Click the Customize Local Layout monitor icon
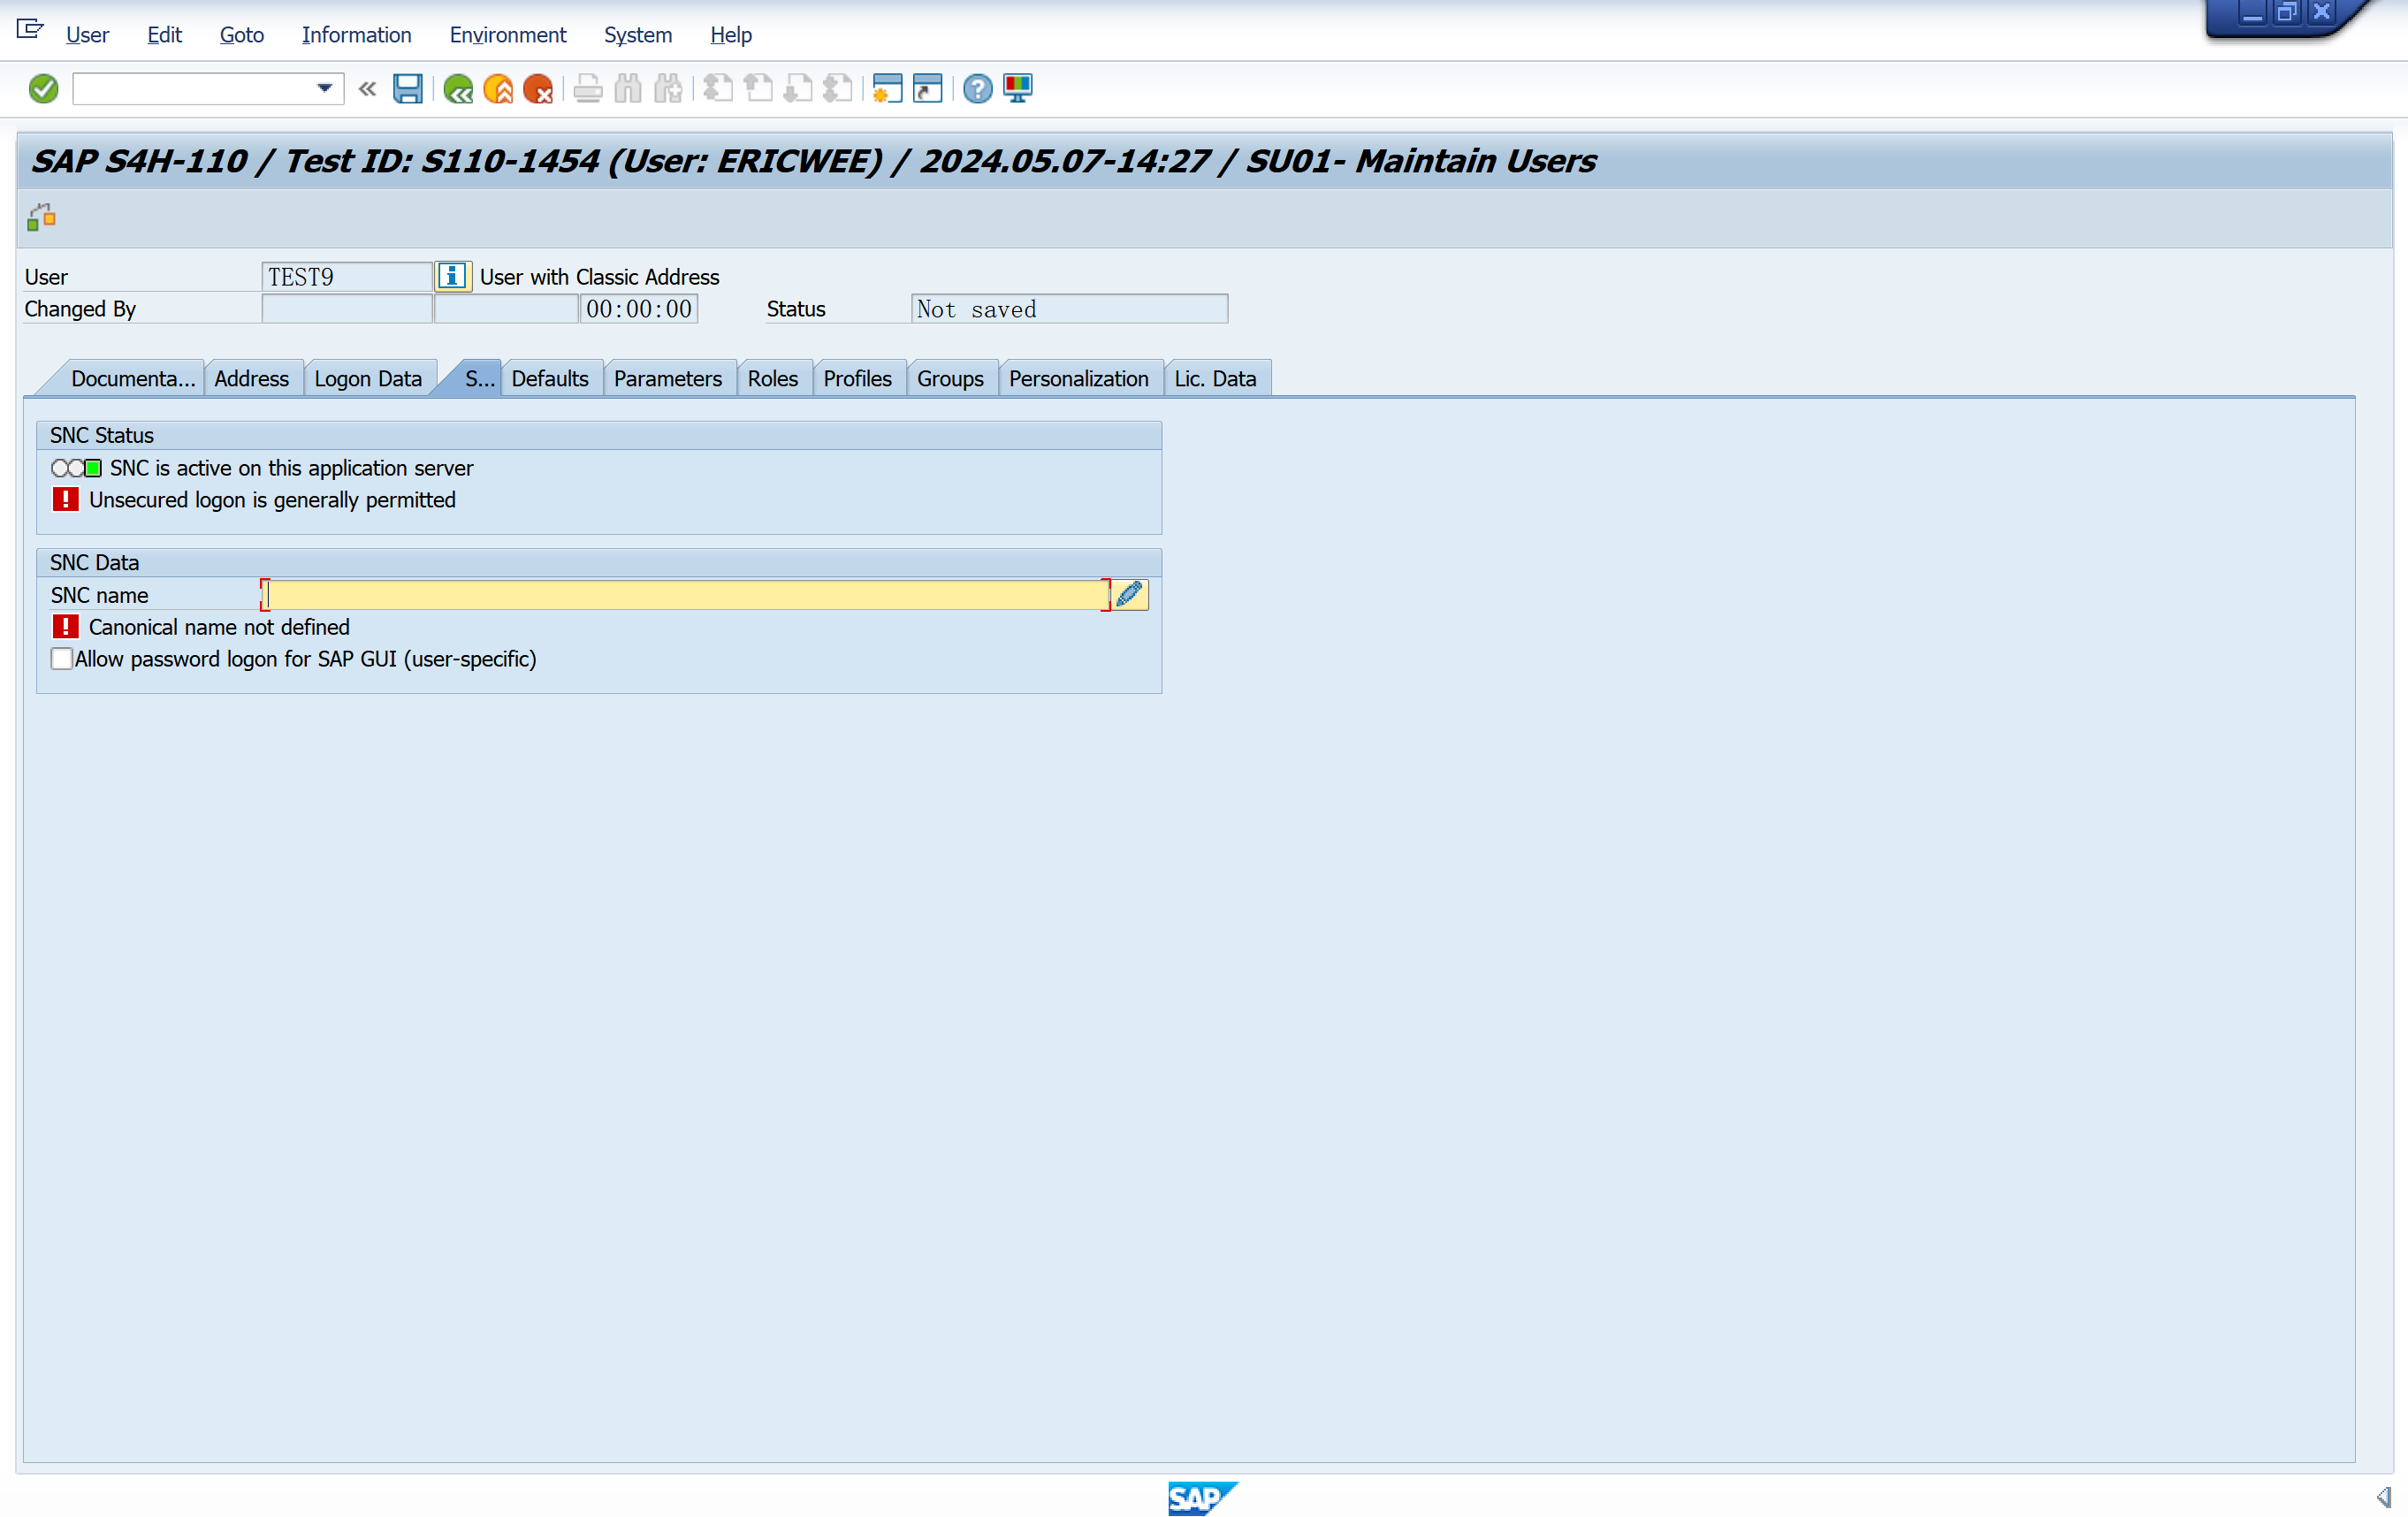 click(x=1017, y=89)
